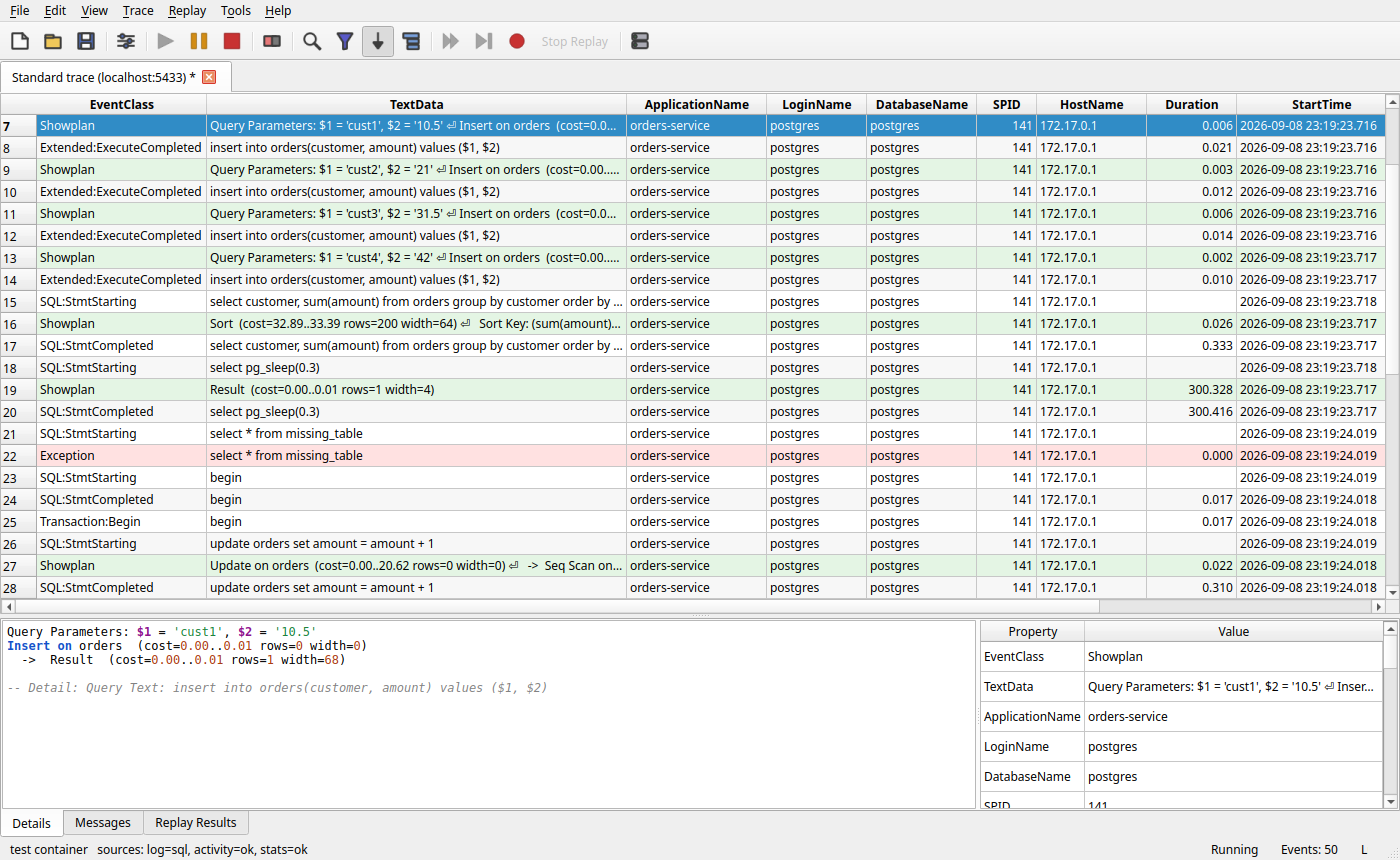Click the properties panel scrollbar up arrow
The width and height of the screenshot is (1400, 860).
(1390, 628)
